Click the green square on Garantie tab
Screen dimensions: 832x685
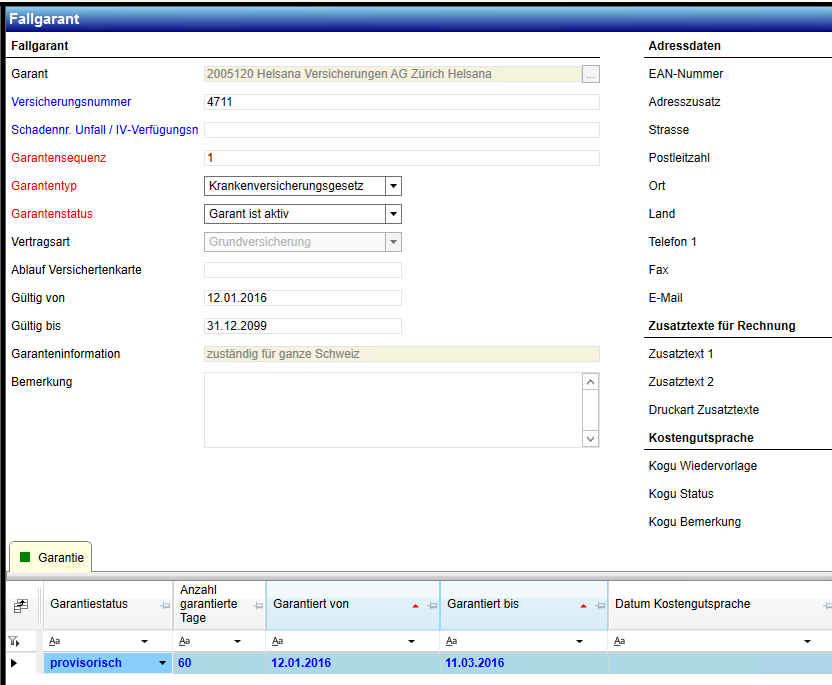tap(26, 557)
